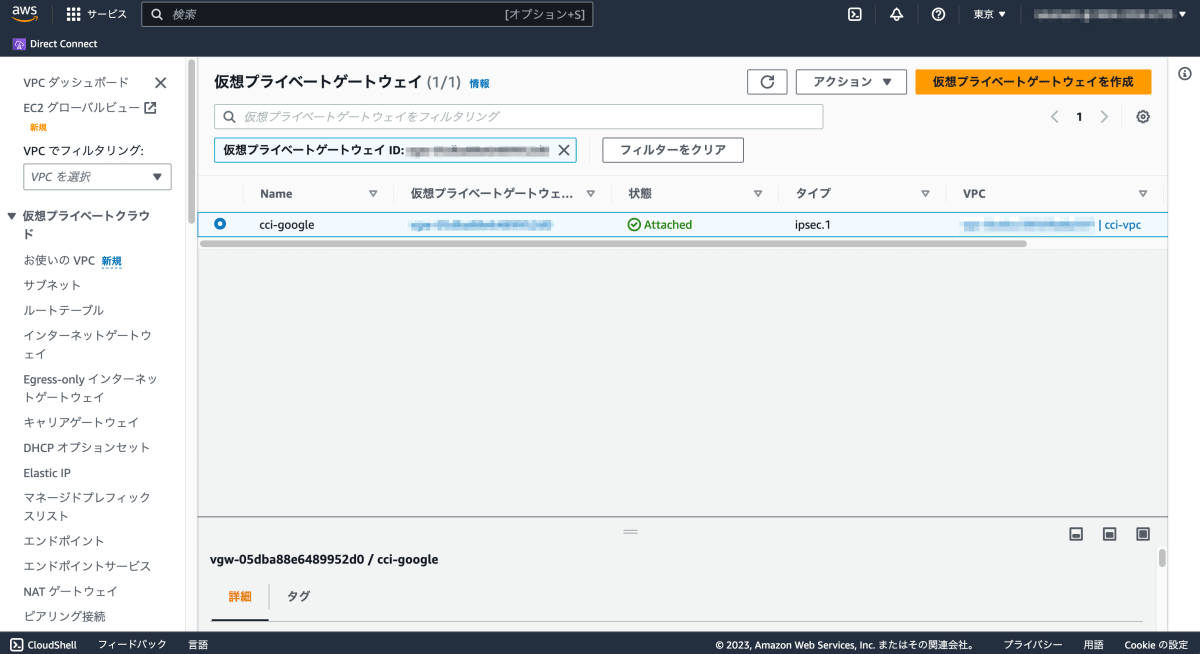Open the cci-vpc link
The width and height of the screenshot is (1200, 654).
click(1122, 225)
